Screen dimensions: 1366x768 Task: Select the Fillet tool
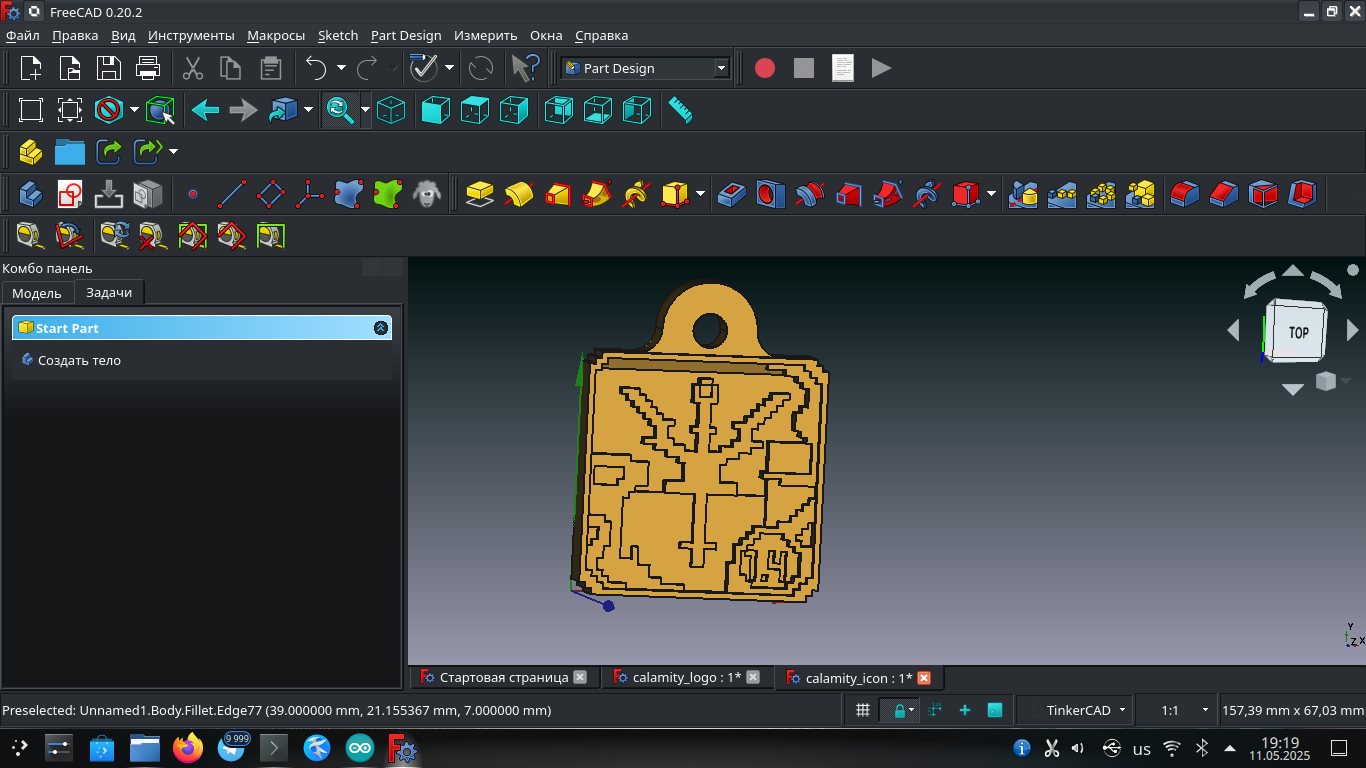[x=1185, y=193]
